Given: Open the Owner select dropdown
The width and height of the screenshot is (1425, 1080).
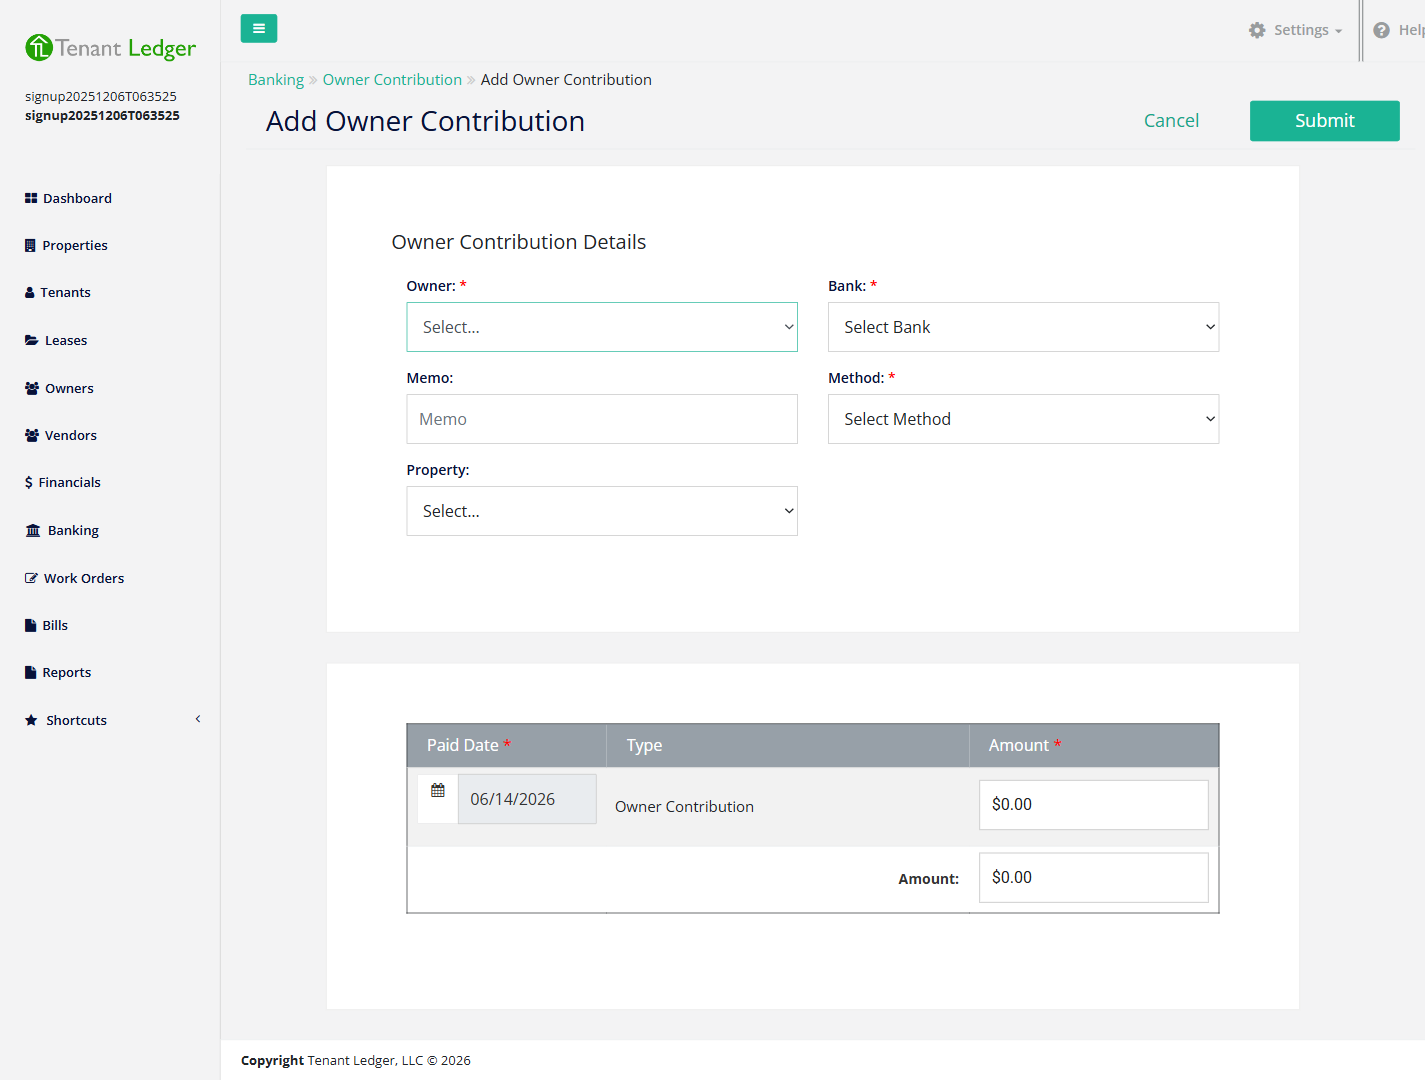Looking at the screenshot, I should click(x=602, y=327).
